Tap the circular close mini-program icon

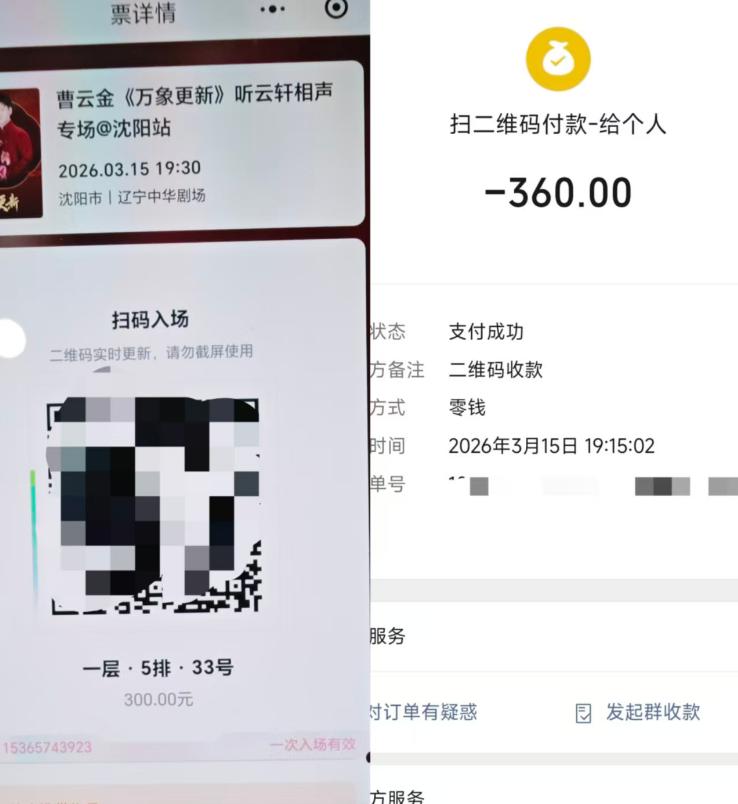point(336,8)
